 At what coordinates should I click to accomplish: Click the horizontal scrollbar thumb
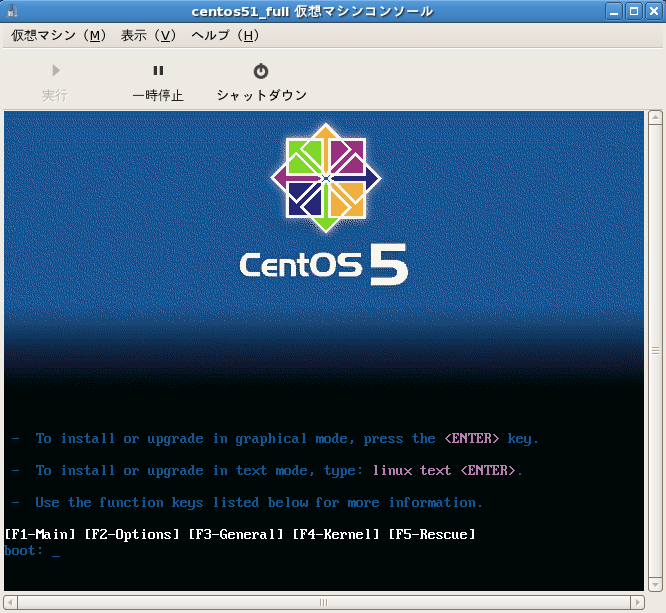[324, 602]
